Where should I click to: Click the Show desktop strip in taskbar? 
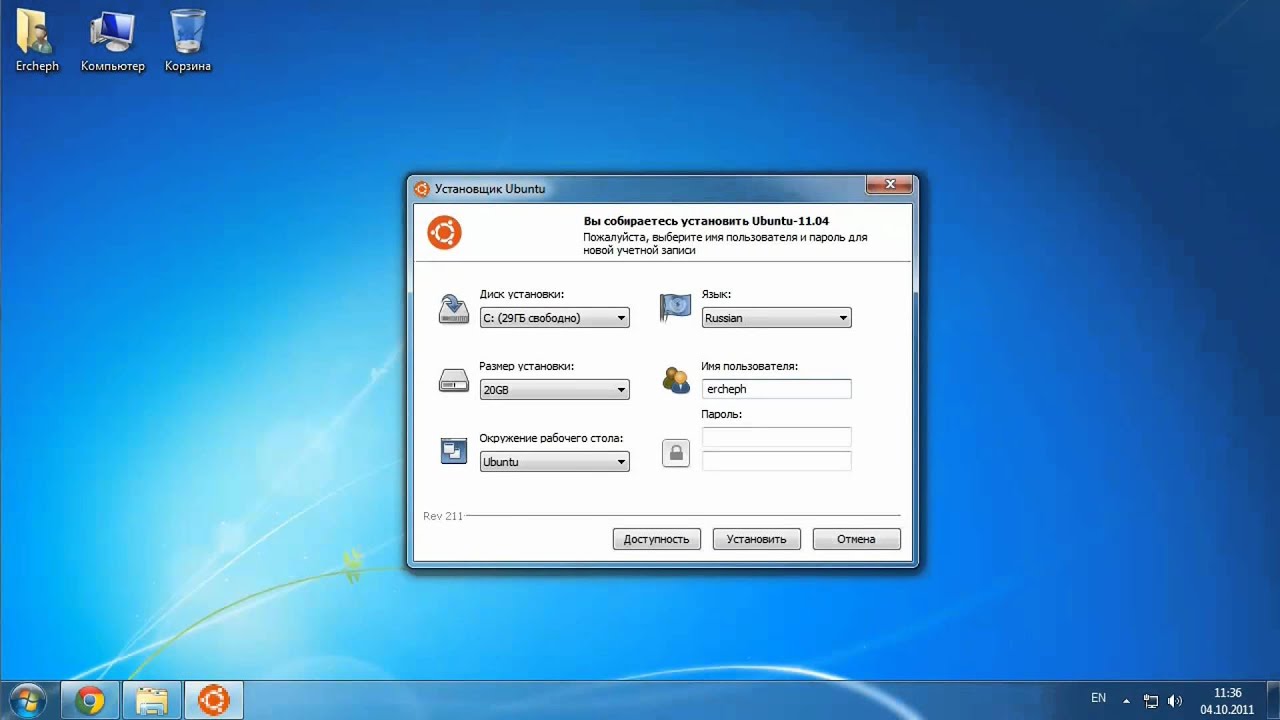pos(1272,700)
